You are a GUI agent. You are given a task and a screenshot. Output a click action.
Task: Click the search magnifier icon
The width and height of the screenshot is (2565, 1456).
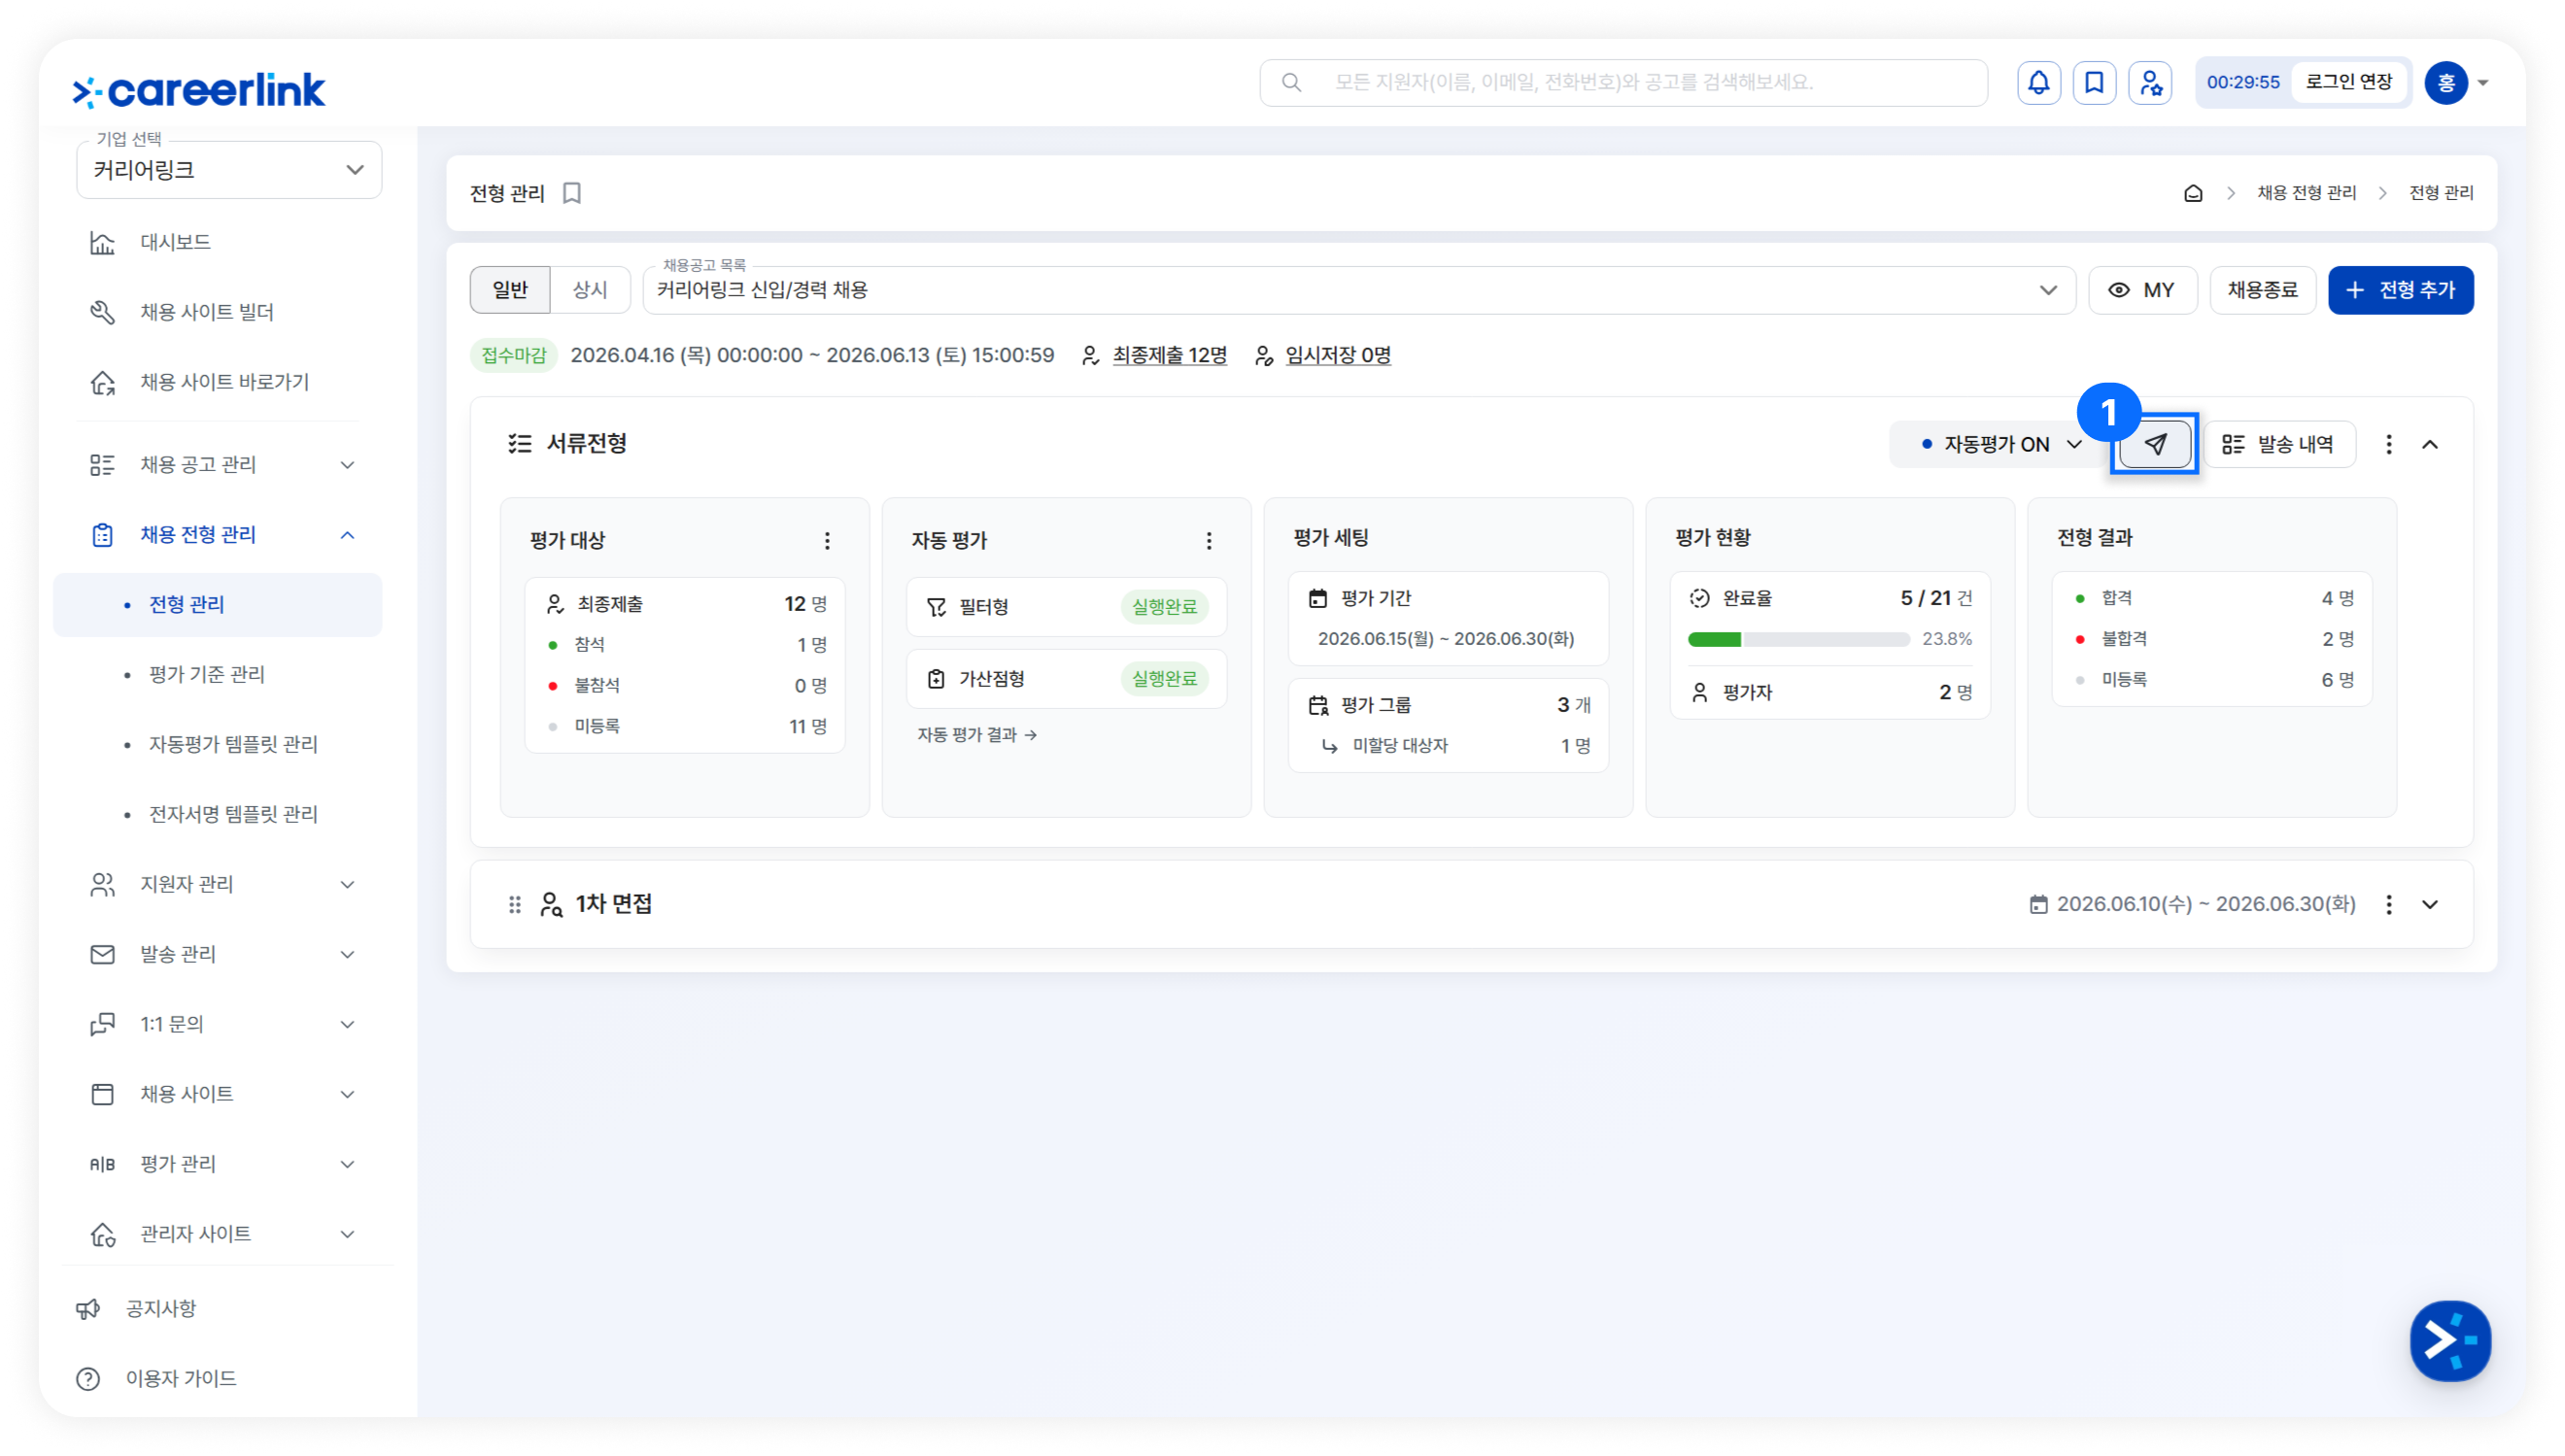[1291, 83]
